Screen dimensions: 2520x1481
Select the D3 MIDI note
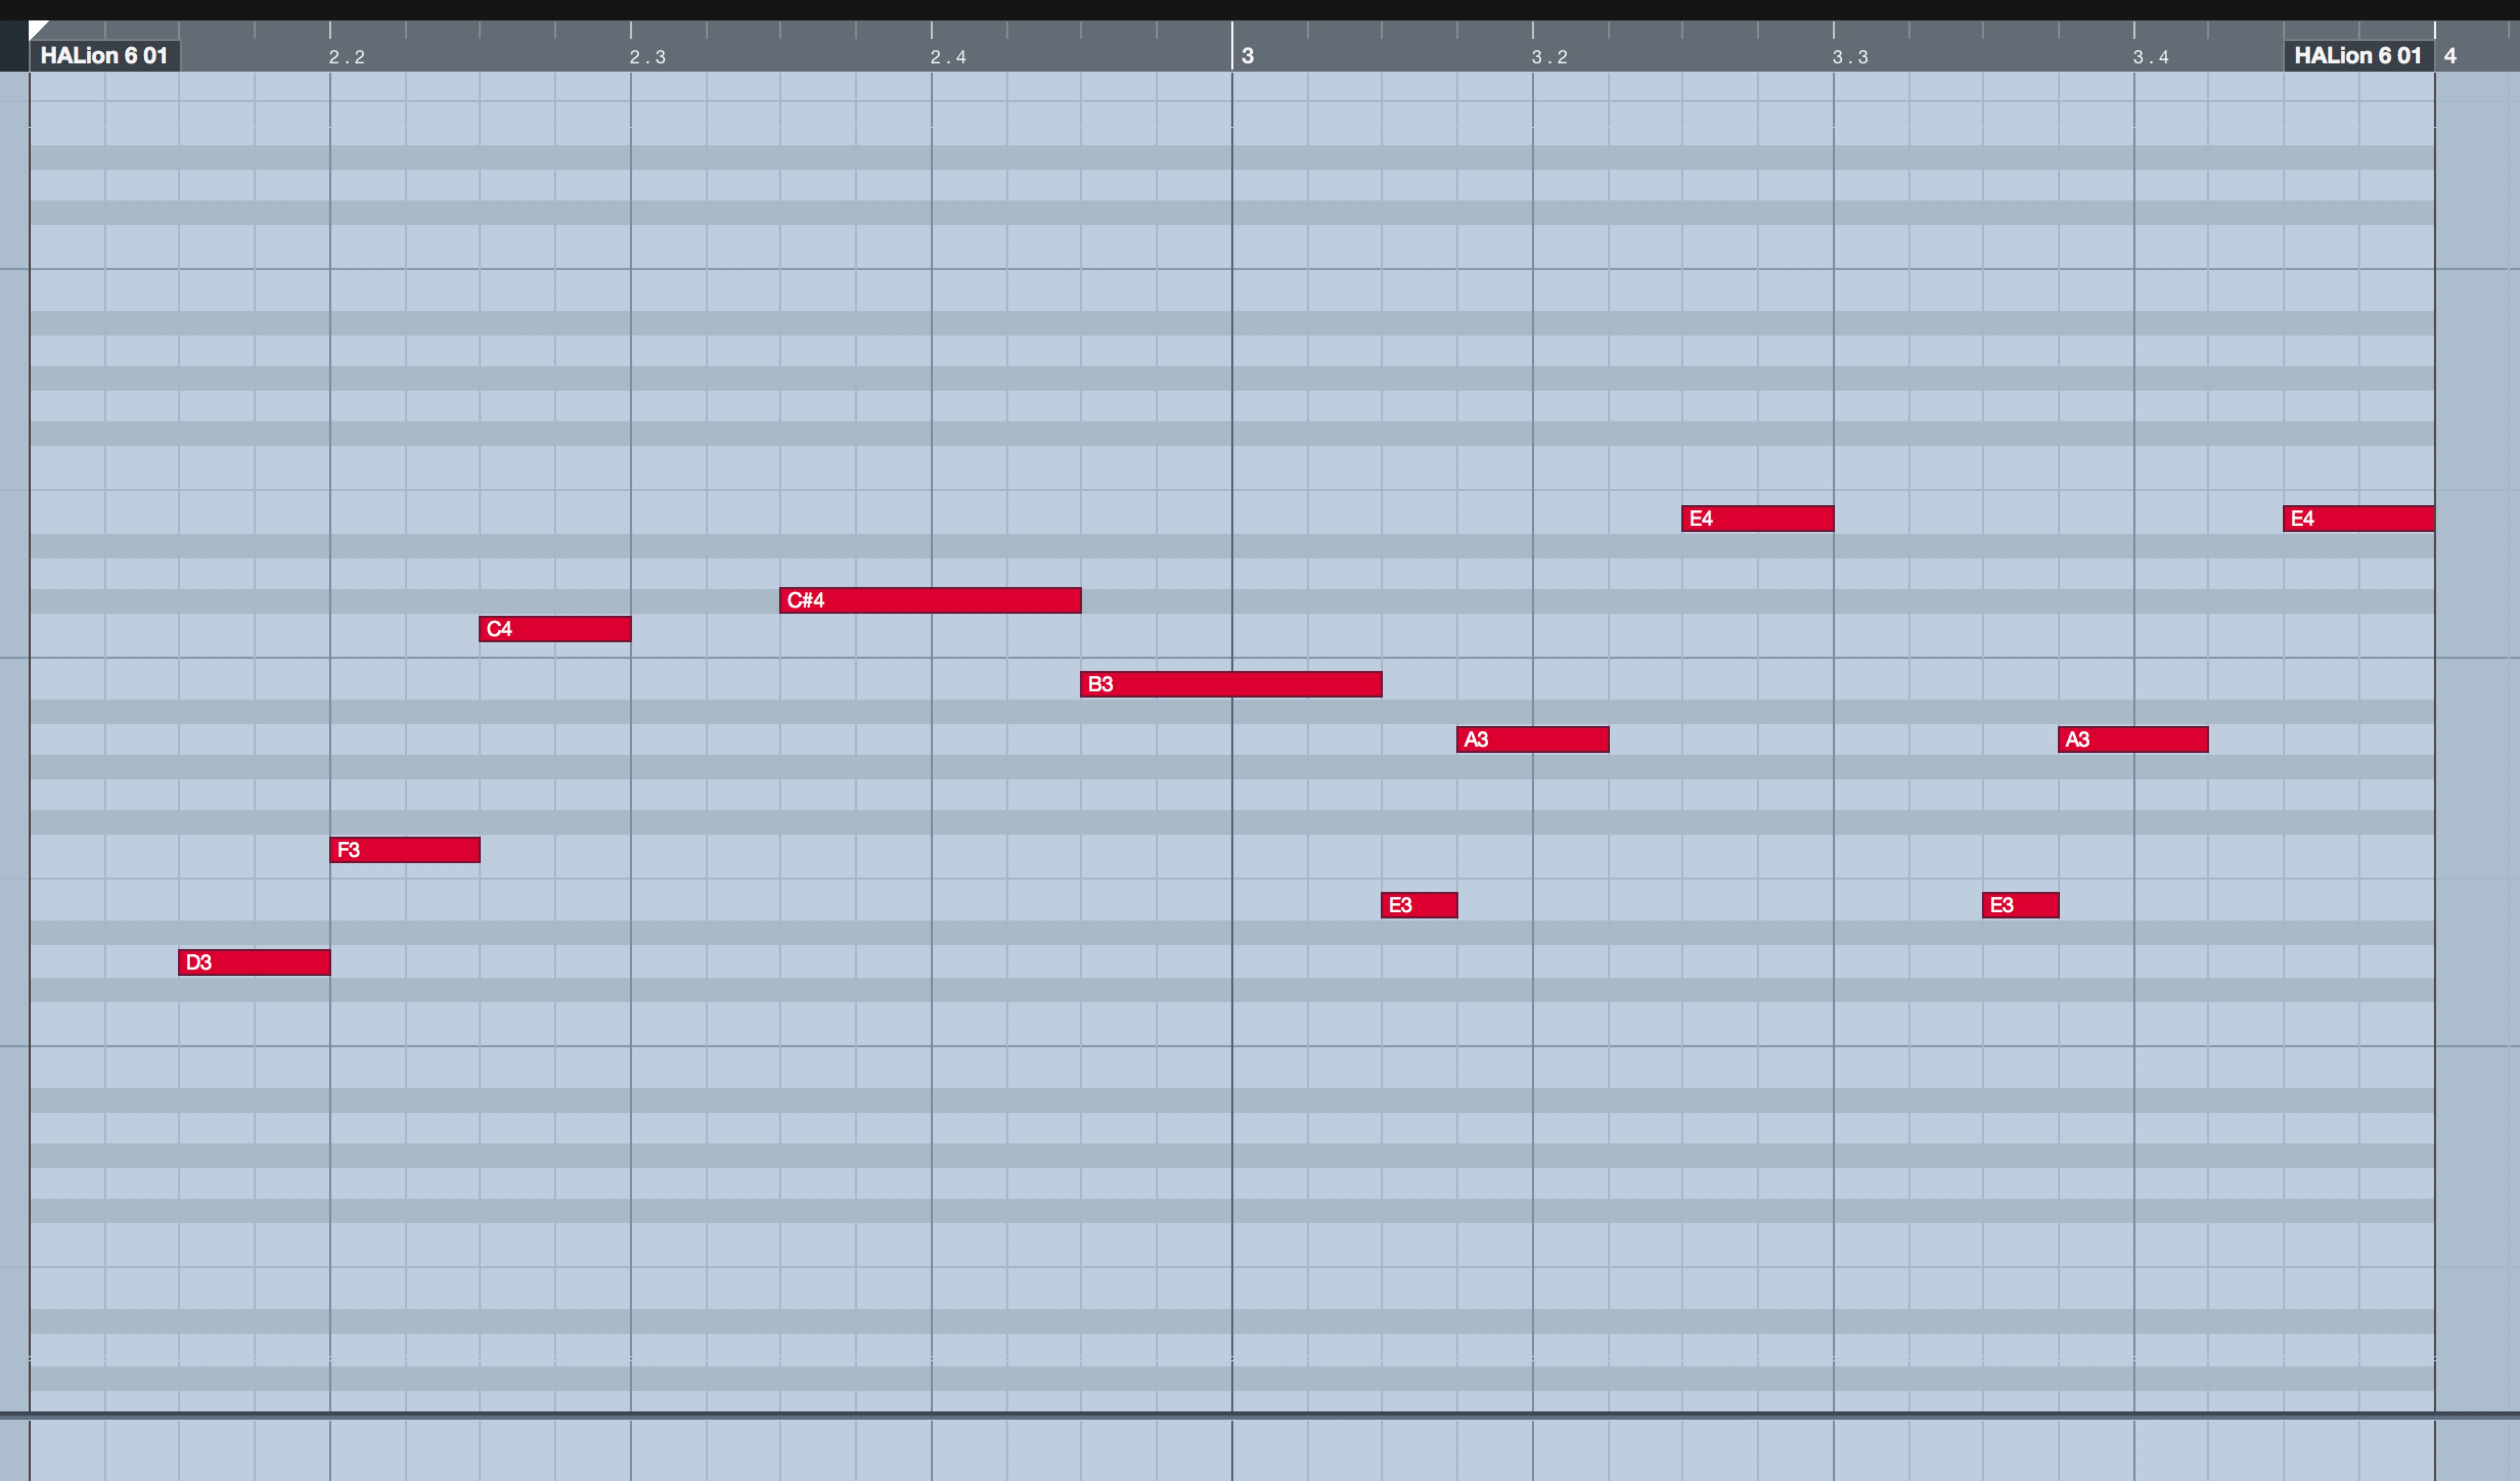tap(254, 962)
